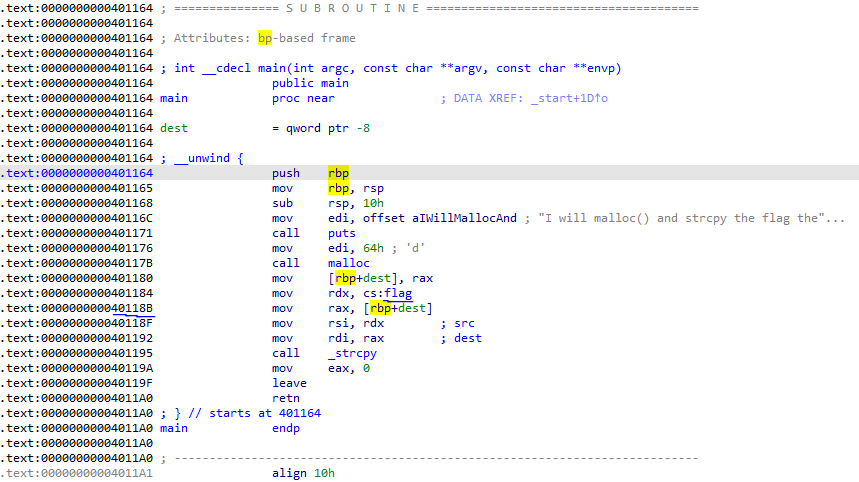Click '[rbp+dest]' in 'mov [rbp+dest], rax'

(363, 278)
